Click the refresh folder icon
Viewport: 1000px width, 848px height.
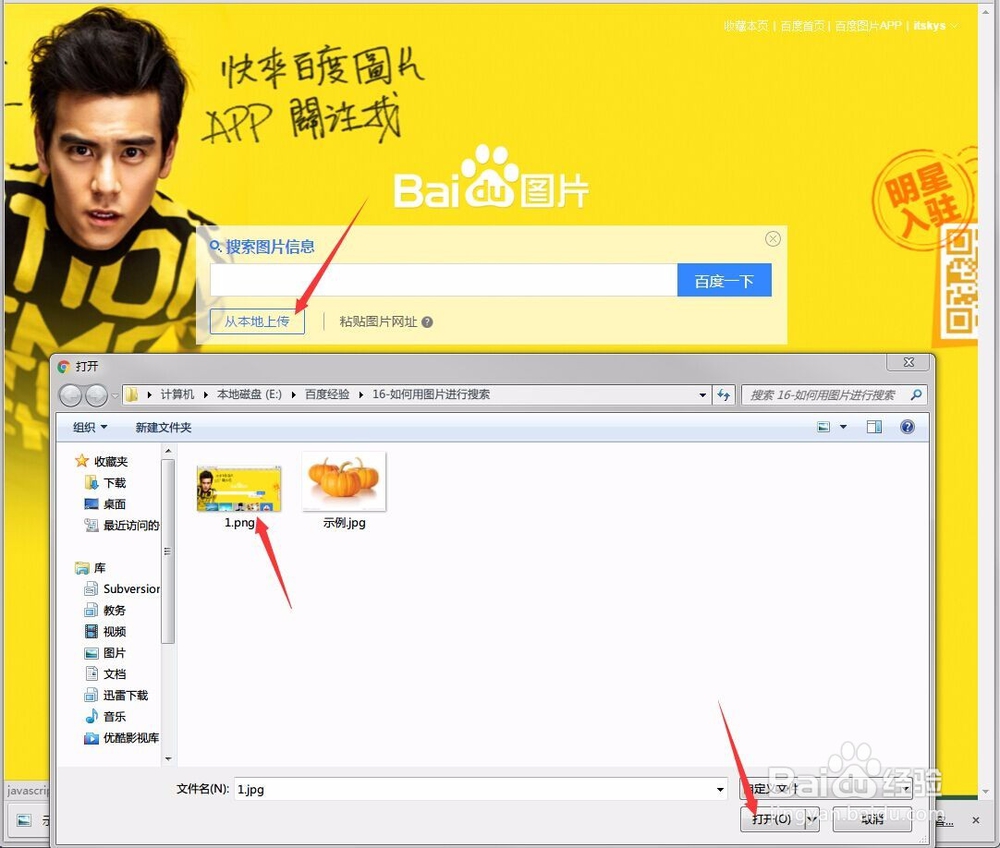(x=723, y=395)
